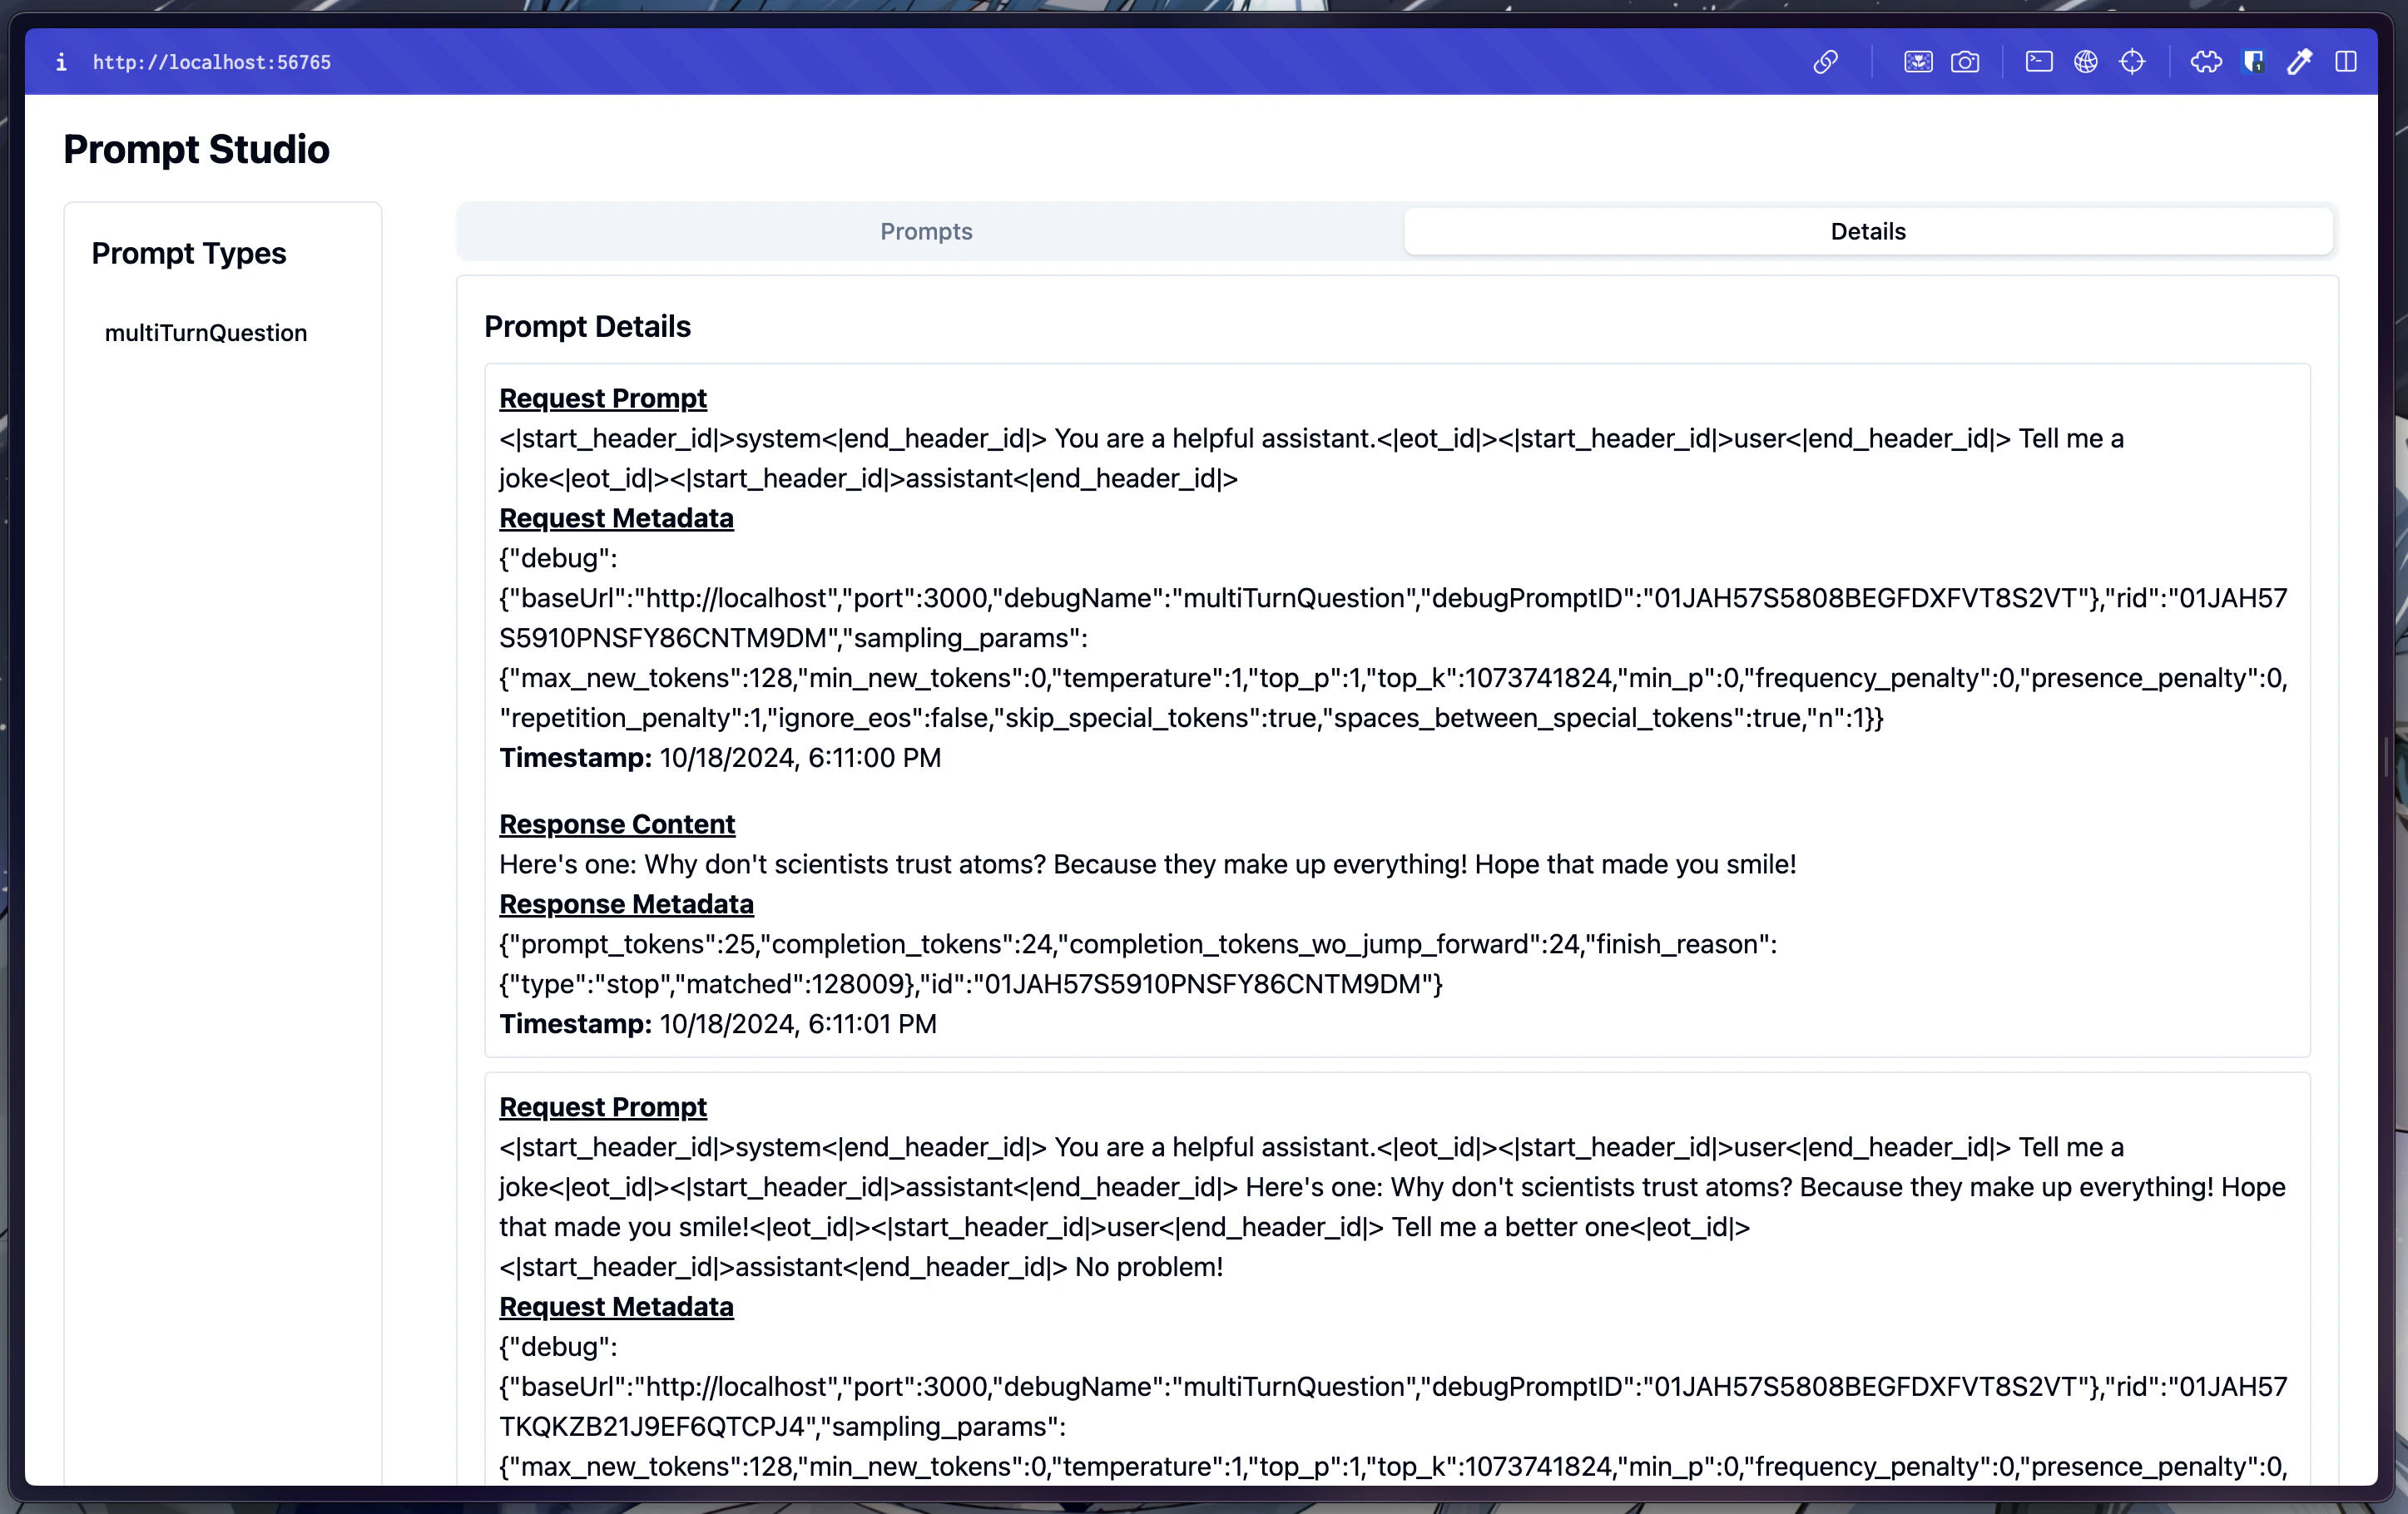The width and height of the screenshot is (2408, 1514).
Task: Click the localhost:56765 address field
Action: point(212,62)
